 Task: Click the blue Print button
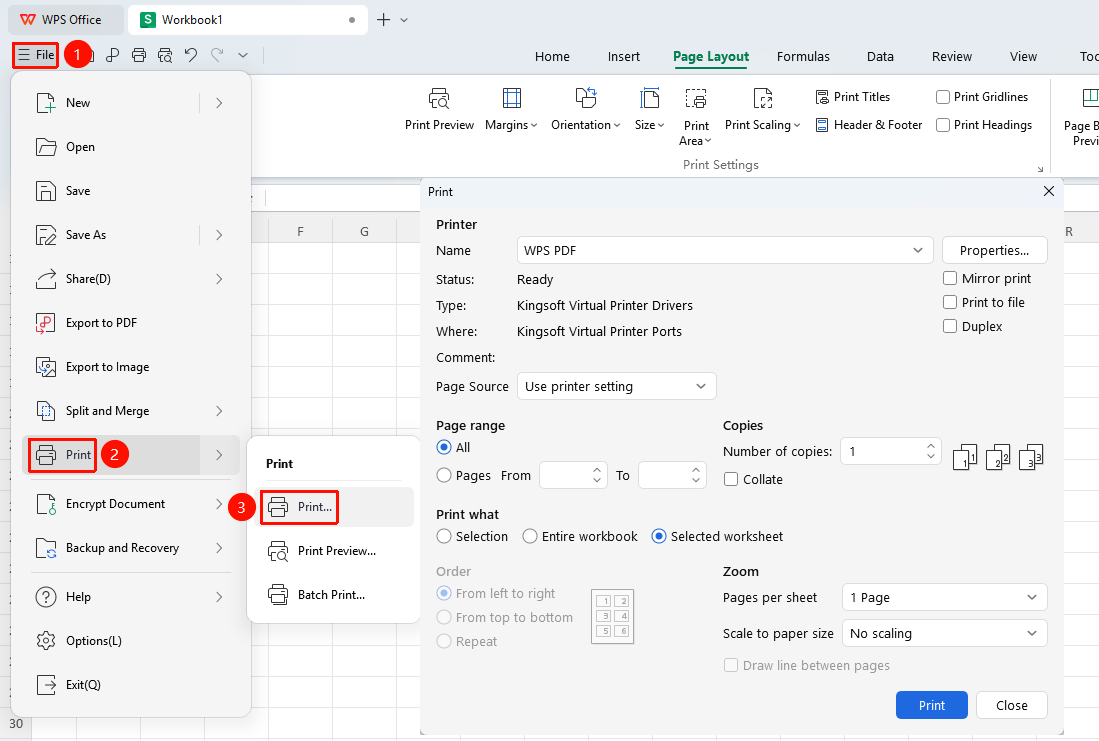[x=931, y=705]
